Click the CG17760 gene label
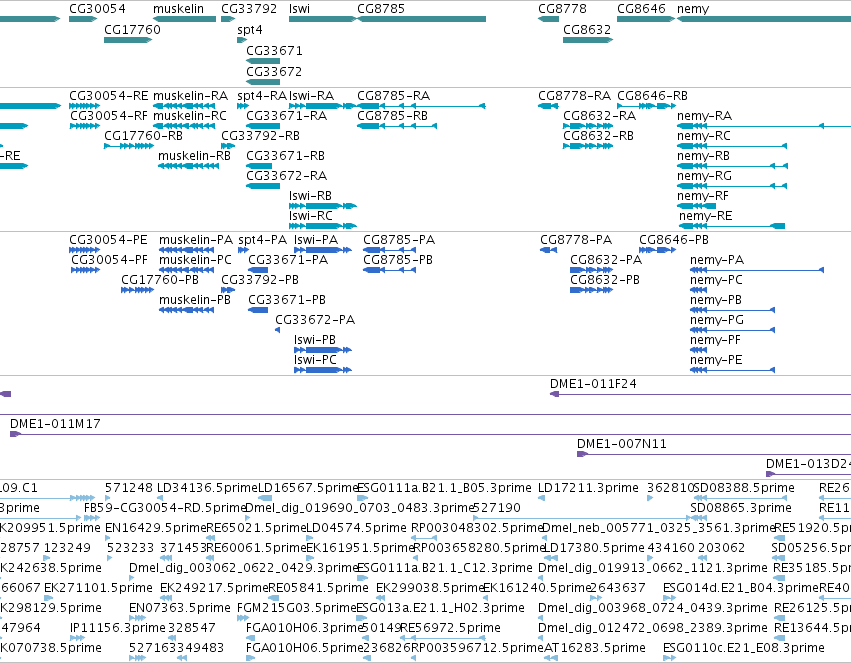This screenshot has width=851, height=663. point(132,29)
